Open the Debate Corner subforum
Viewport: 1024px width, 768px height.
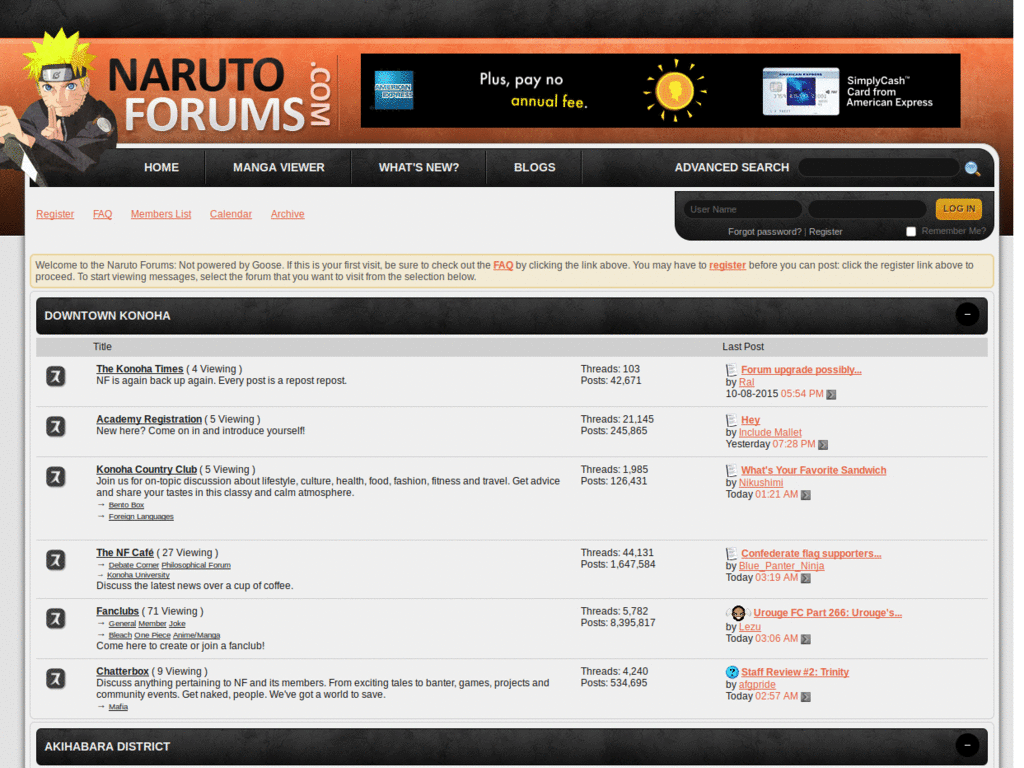tap(134, 565)
